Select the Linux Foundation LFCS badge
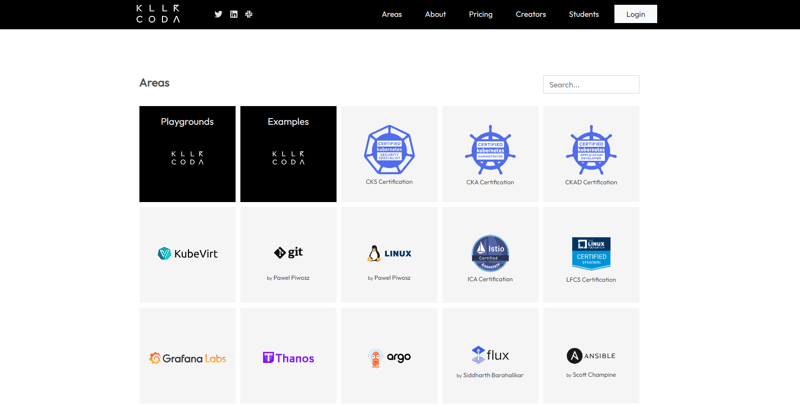This screenshot has width=800, height=407. [591, 253]
